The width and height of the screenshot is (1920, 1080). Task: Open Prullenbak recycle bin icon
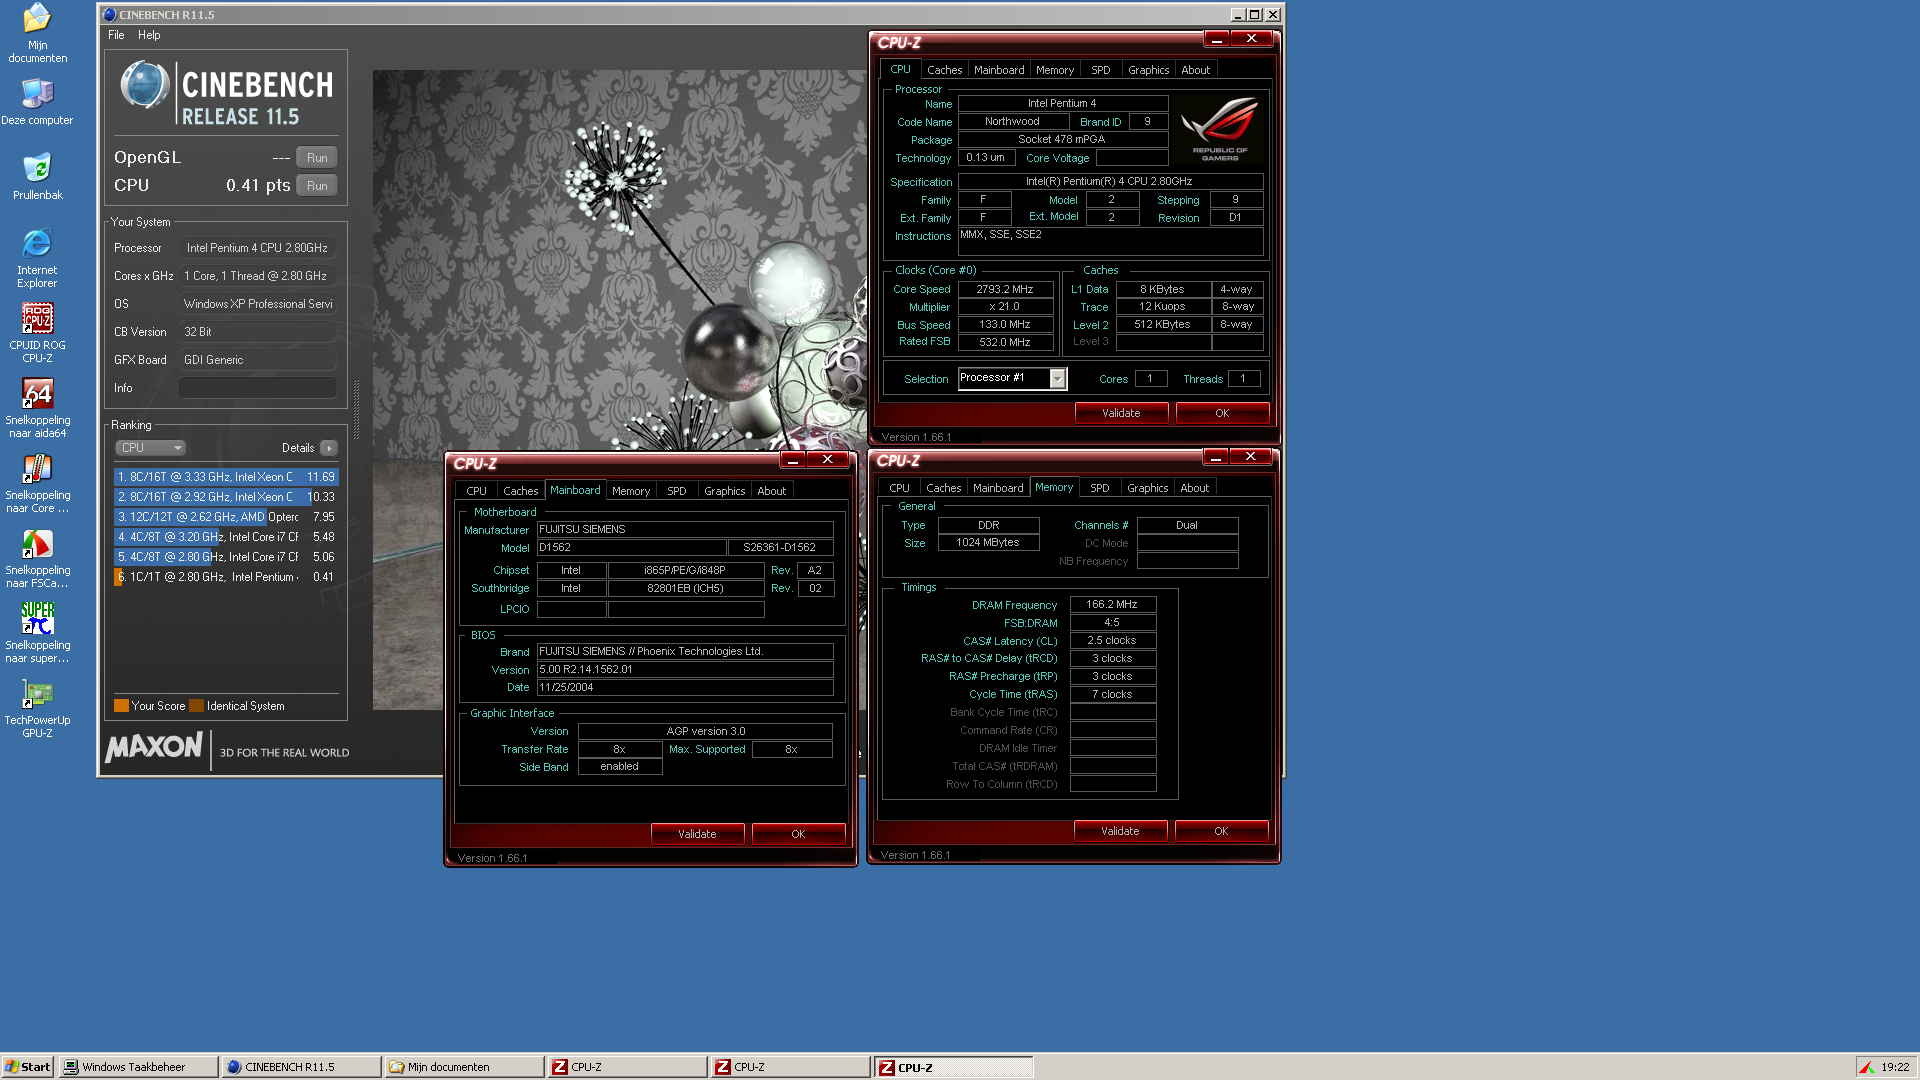coord(37,176)
